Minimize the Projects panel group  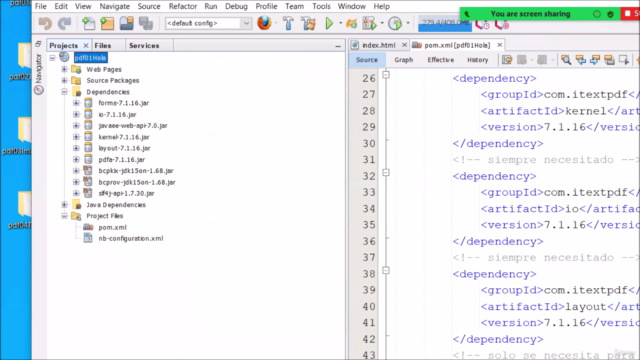click(338, 46)
